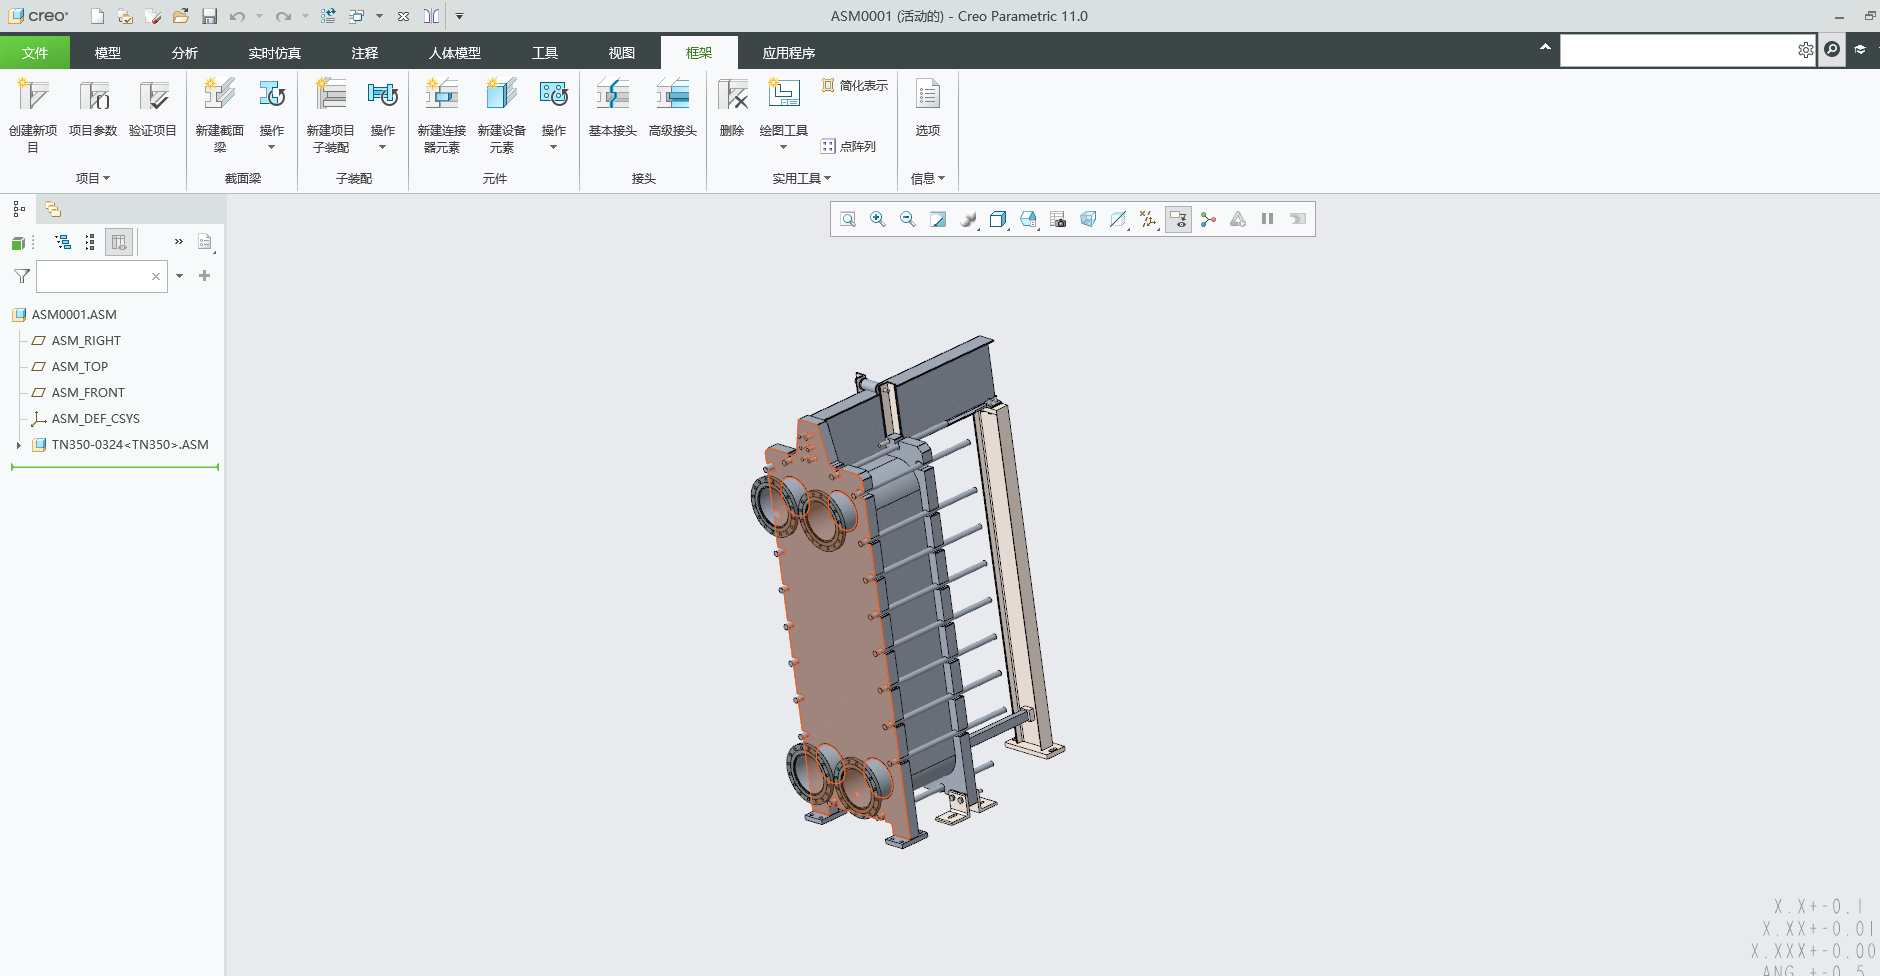Click the 创建新项目 (create new project) icon
The height and width of the screenshot is (976, 1880).
(33, 96)
